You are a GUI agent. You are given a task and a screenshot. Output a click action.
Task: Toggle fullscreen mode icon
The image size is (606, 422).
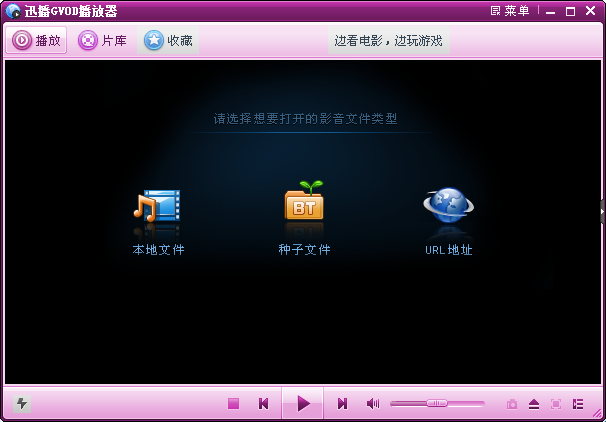click(556, 404)
